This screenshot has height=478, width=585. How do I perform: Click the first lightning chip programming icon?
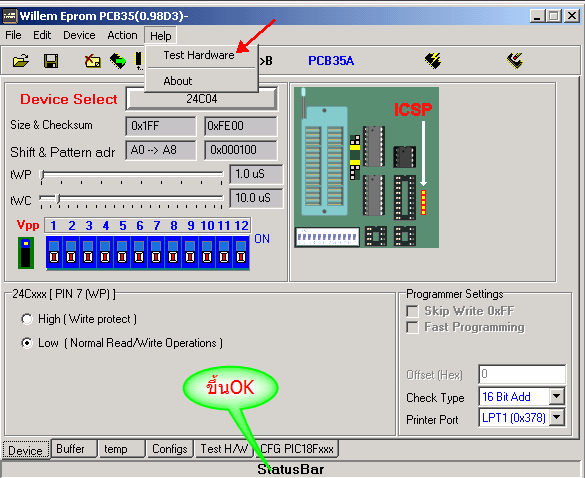[x=433, y=60]
